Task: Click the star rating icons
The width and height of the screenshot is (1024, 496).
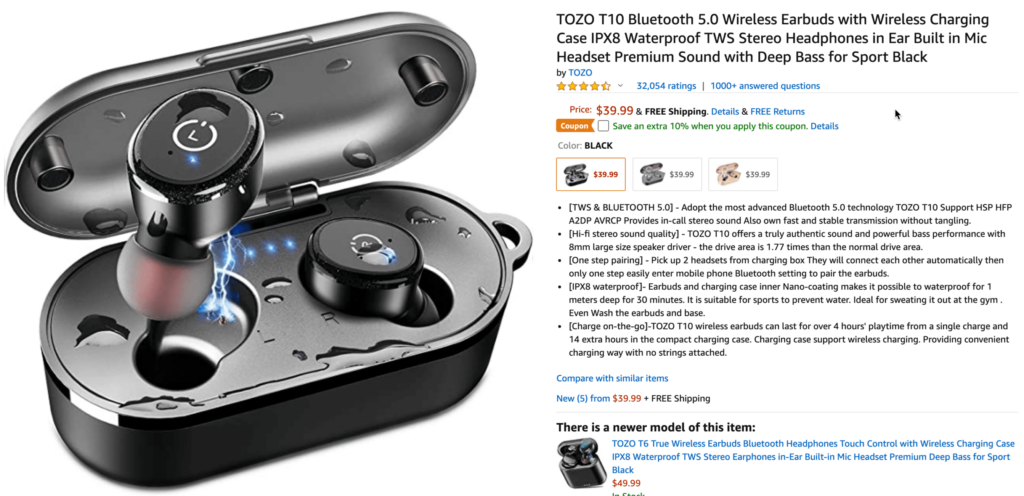Action: pyautogui.click(x=583, y=85)
